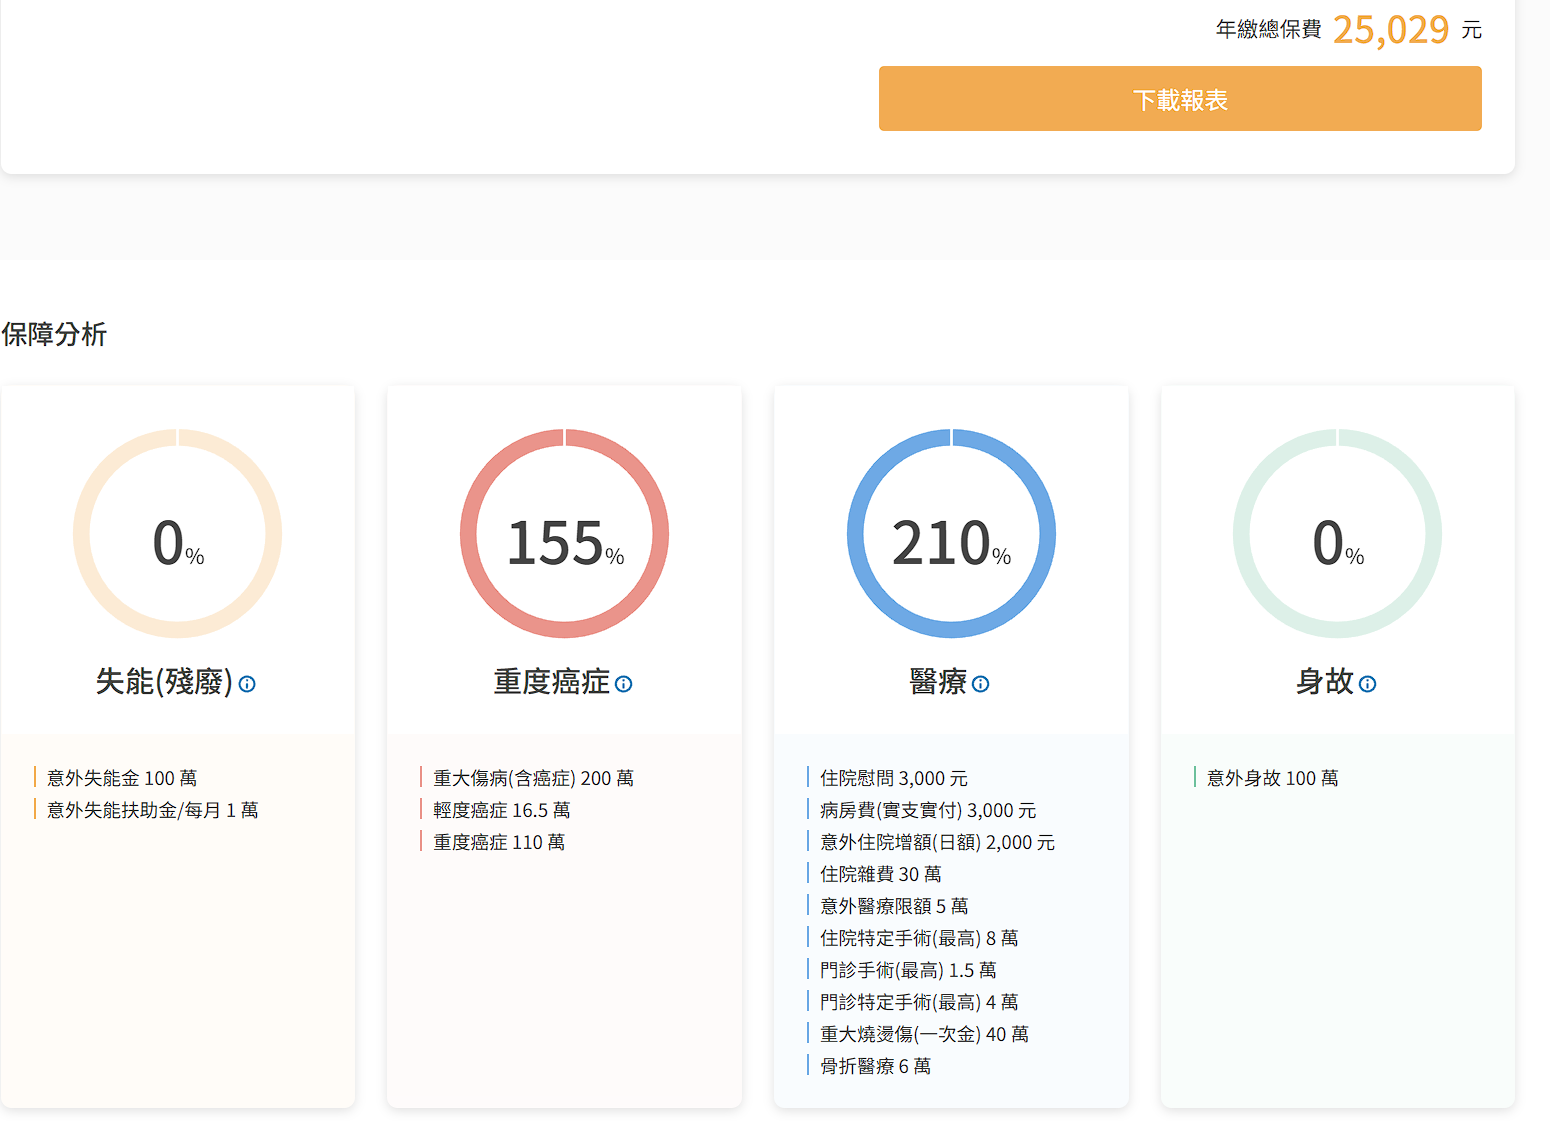
Task: Click the 保障分析 section heading
Action: tap(54, 334)
